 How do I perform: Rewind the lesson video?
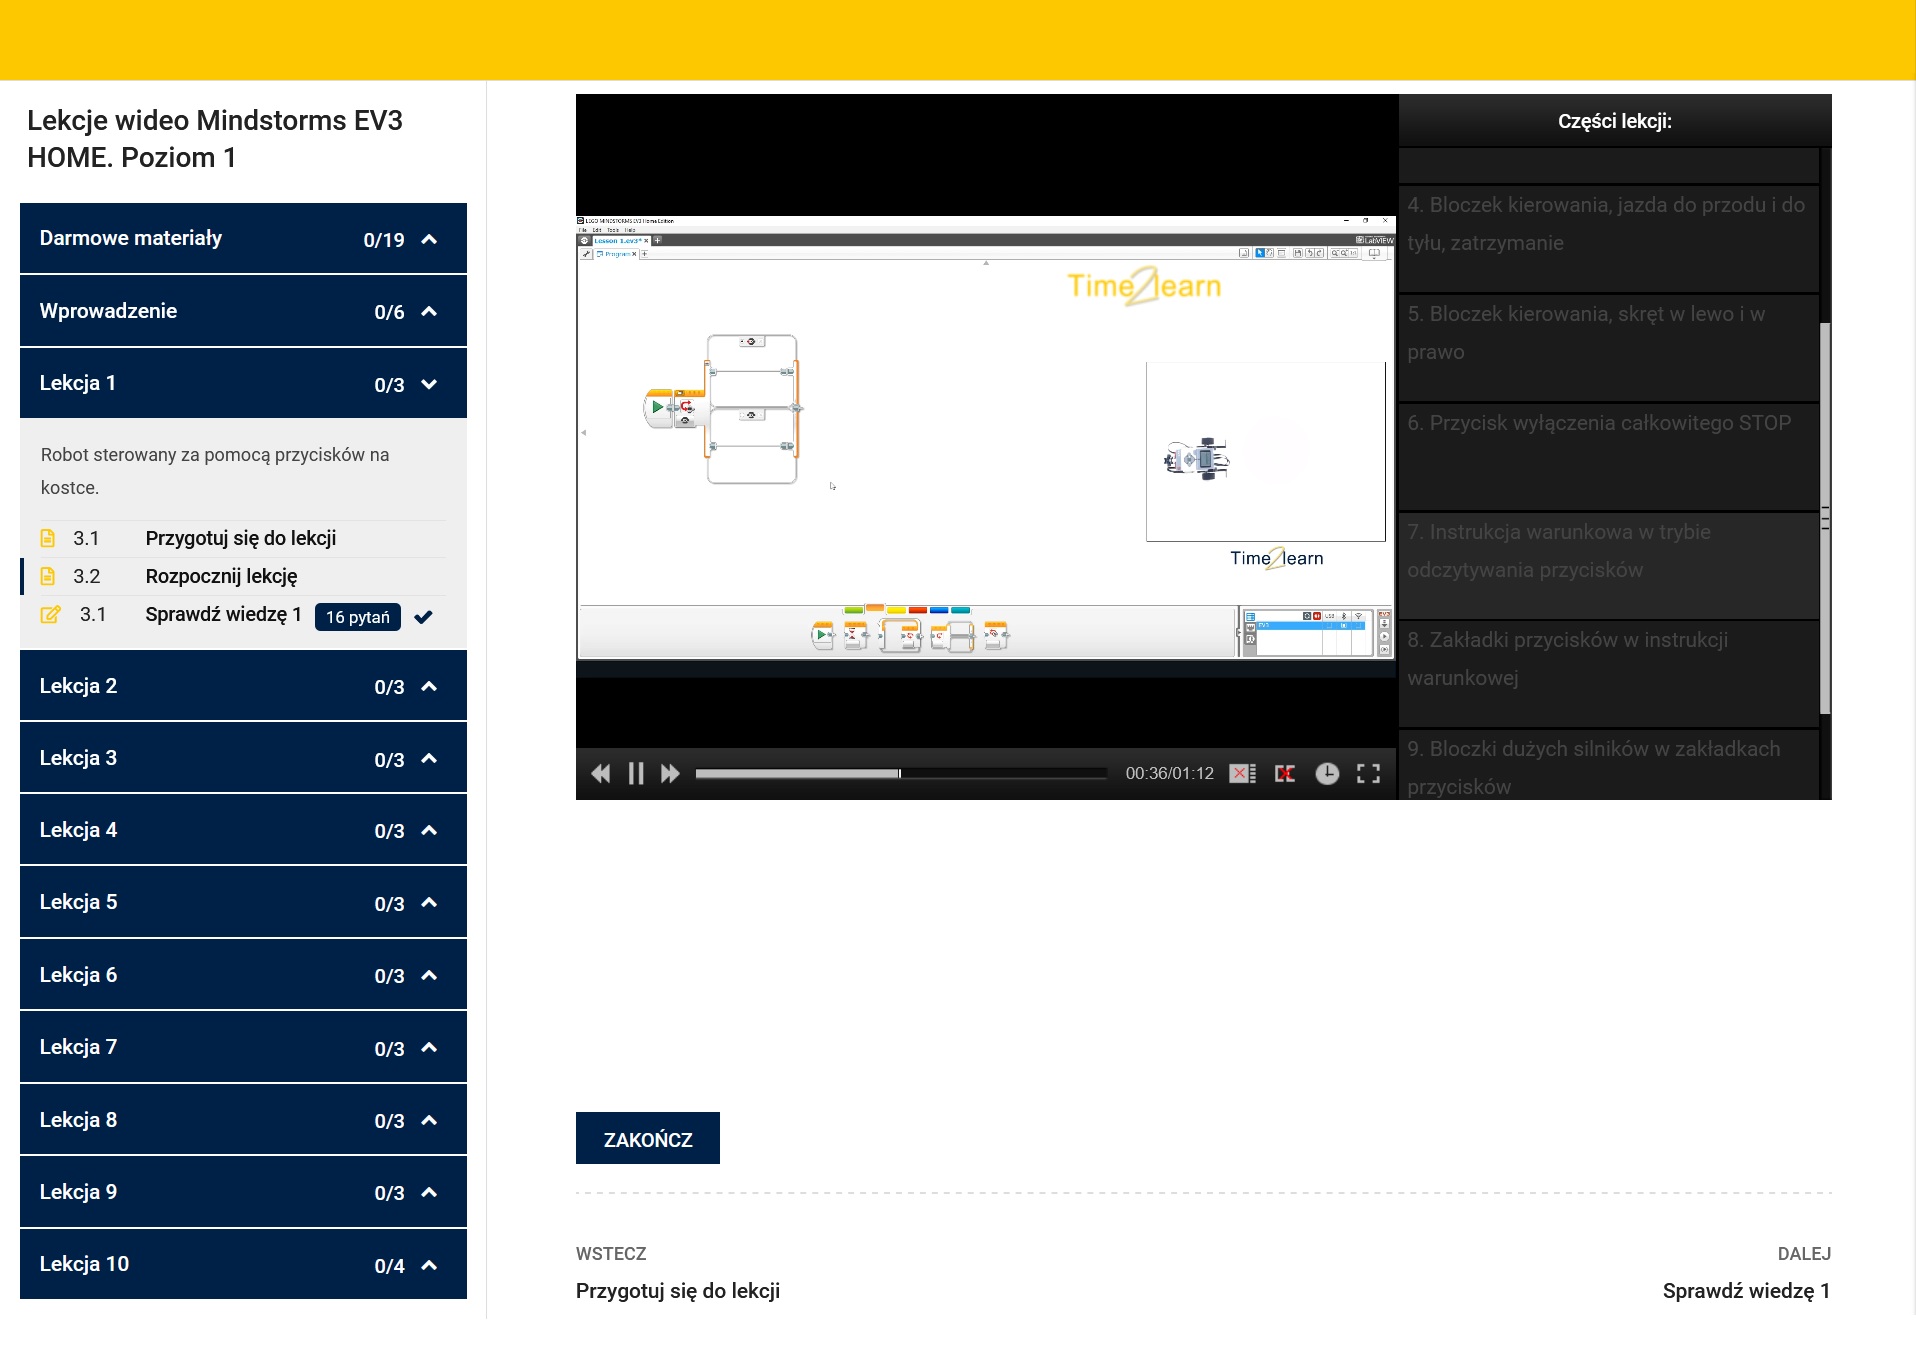[x=601, y=773]
